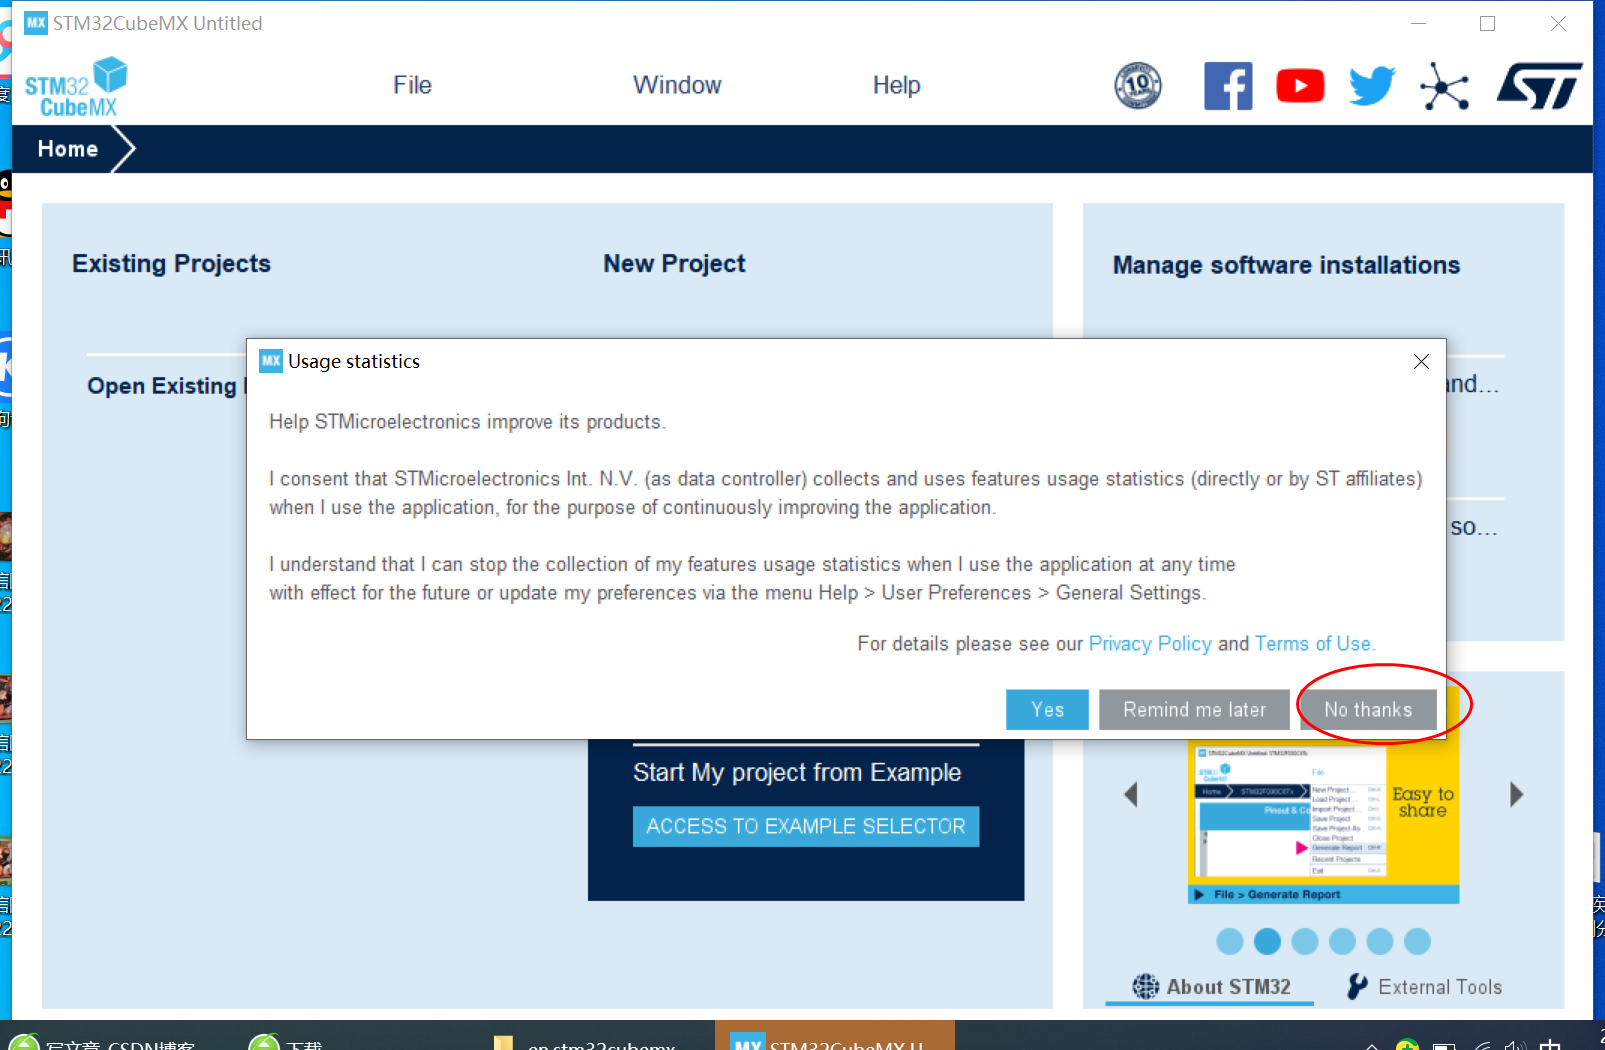Open the Privacy Policy link

1150,644
